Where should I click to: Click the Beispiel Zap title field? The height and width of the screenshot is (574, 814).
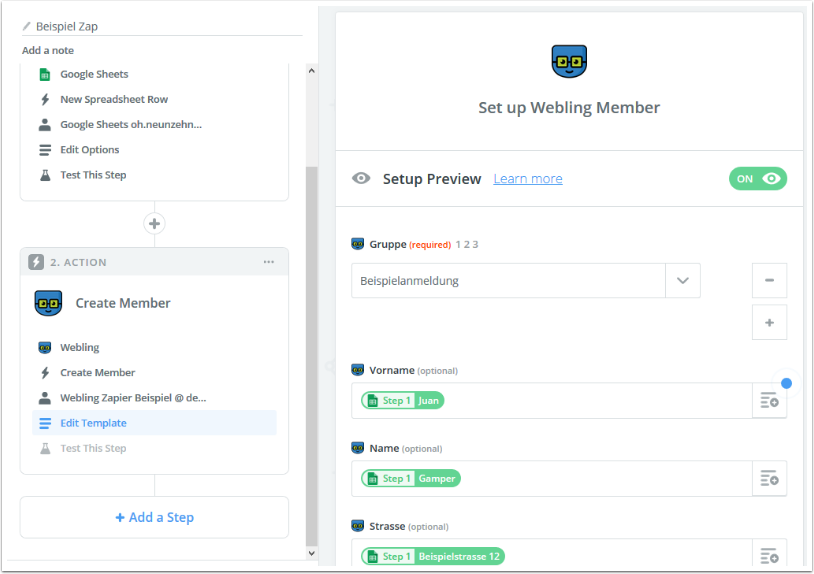coord(162,26)
